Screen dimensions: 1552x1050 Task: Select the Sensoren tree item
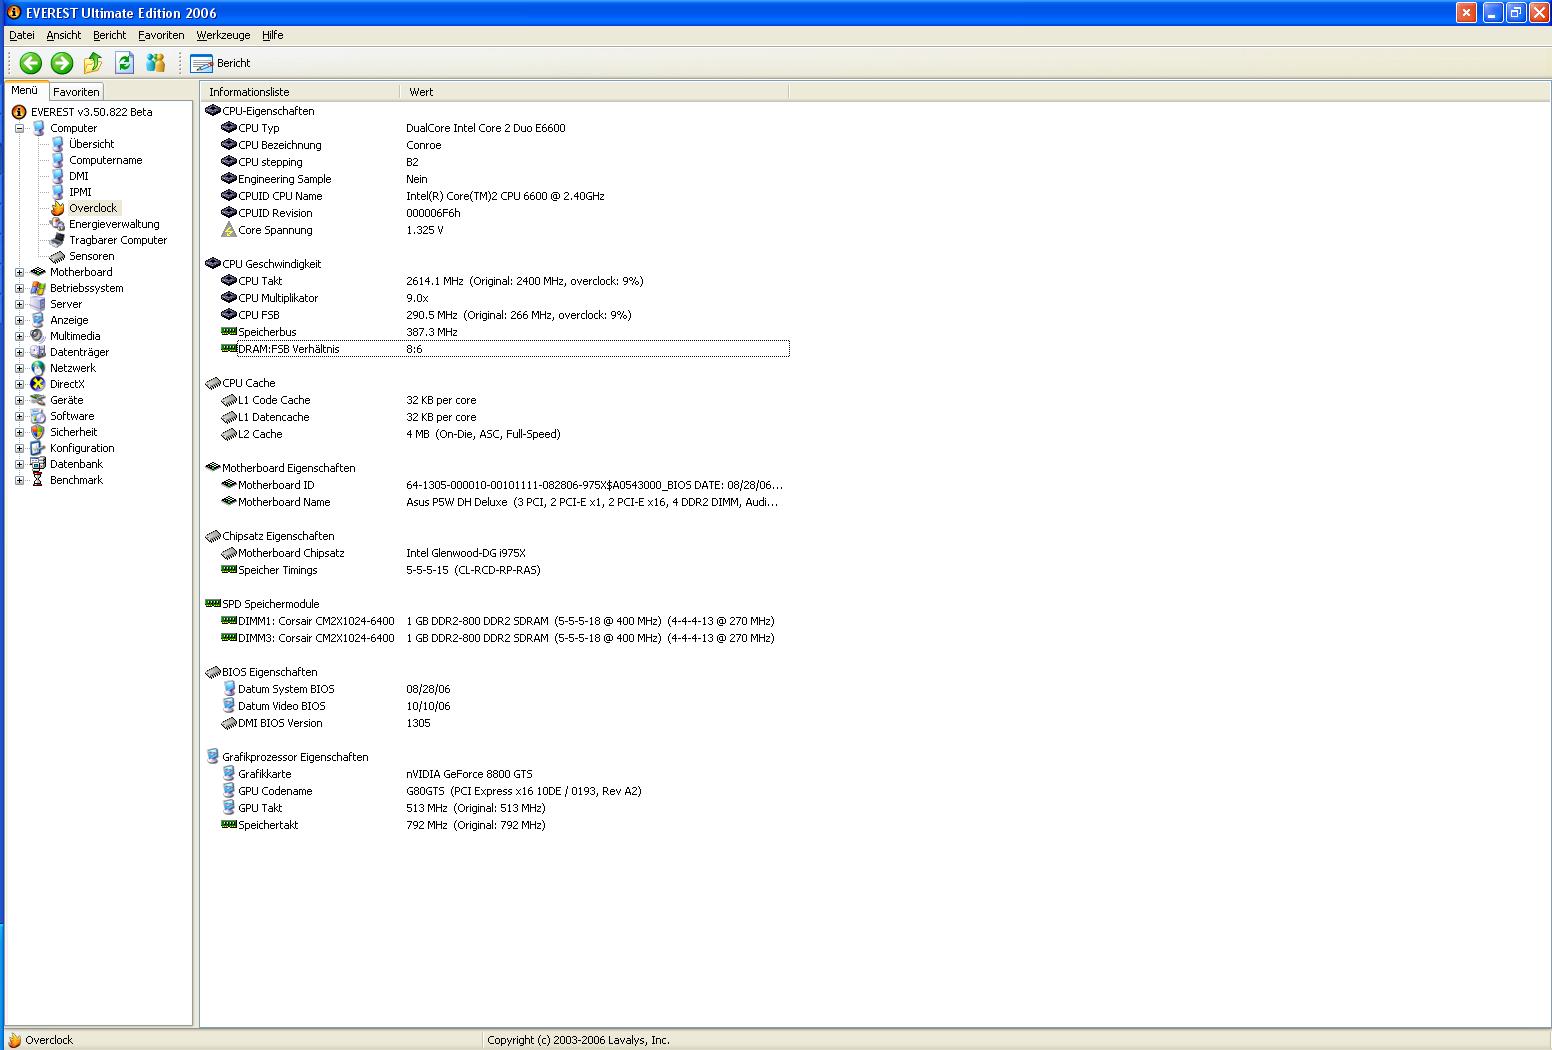(x=91, y=256)
